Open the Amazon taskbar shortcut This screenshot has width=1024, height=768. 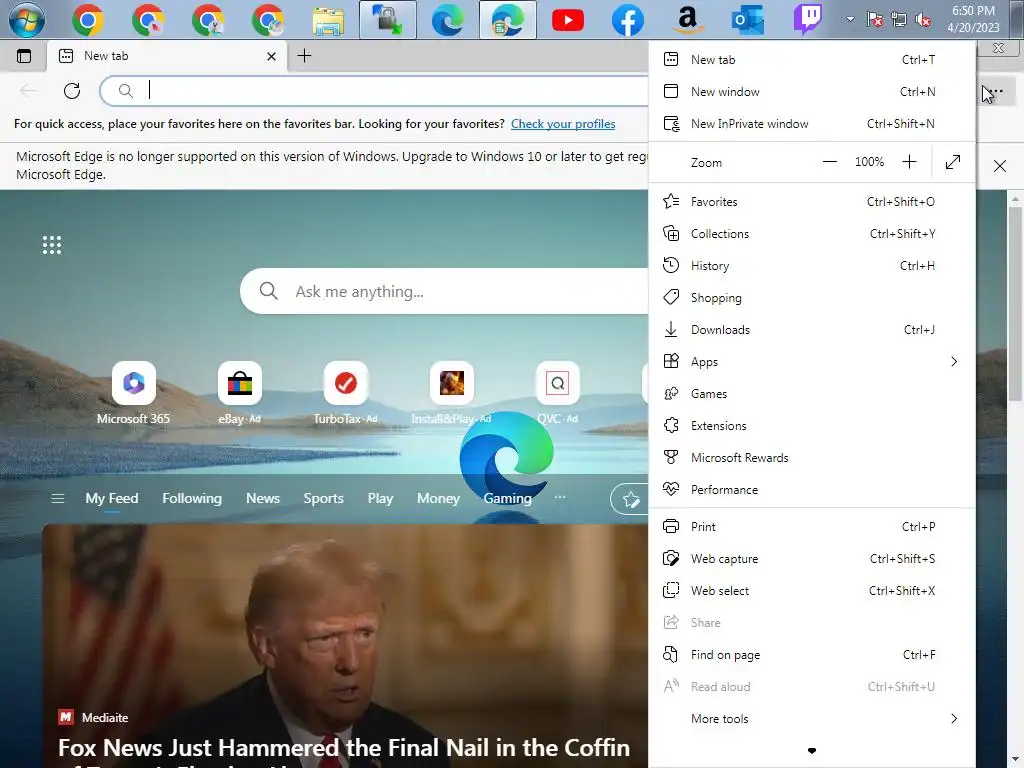[x=688, y=20]
